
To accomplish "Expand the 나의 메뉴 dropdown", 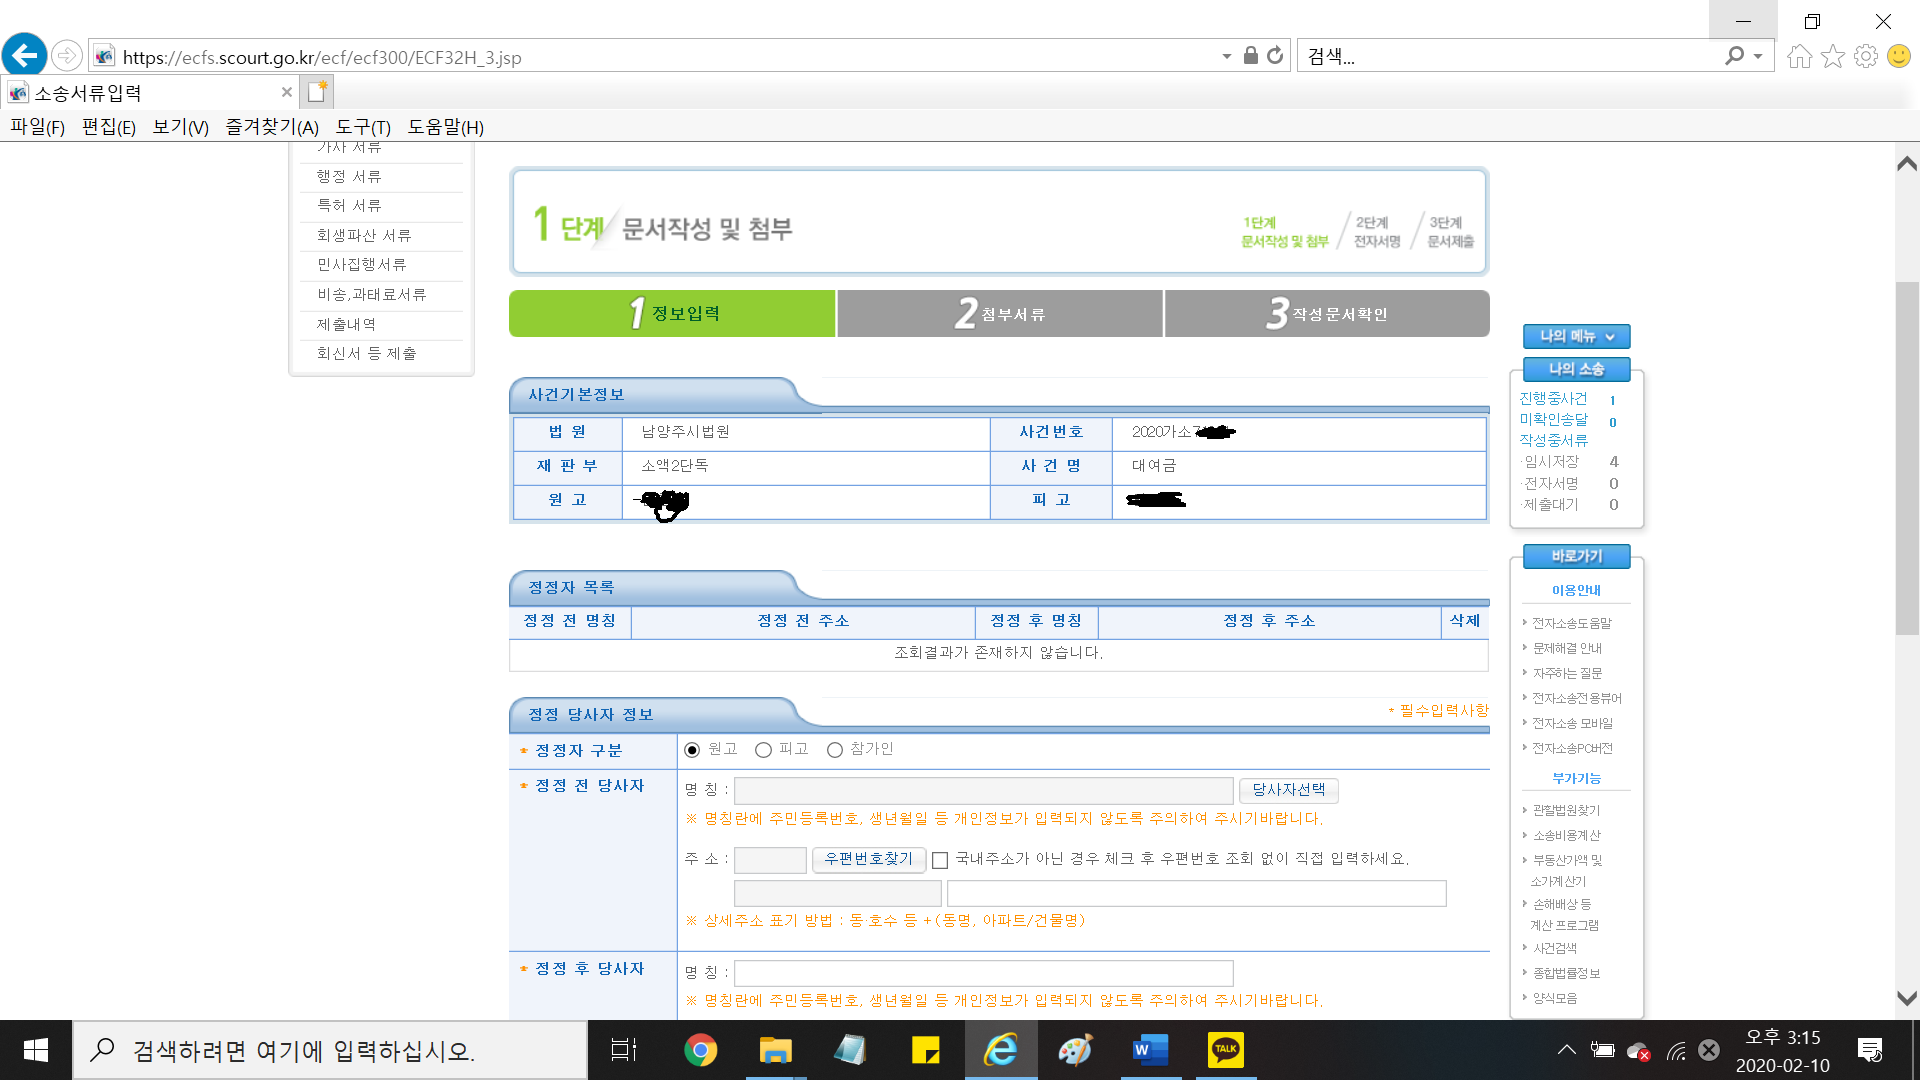I will pos(1576,337).
